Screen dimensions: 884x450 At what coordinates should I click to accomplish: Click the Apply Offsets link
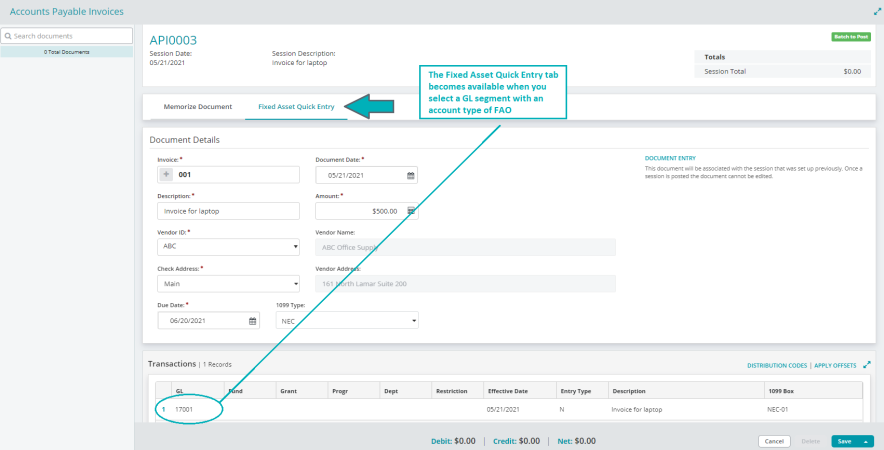coord(835,366)
